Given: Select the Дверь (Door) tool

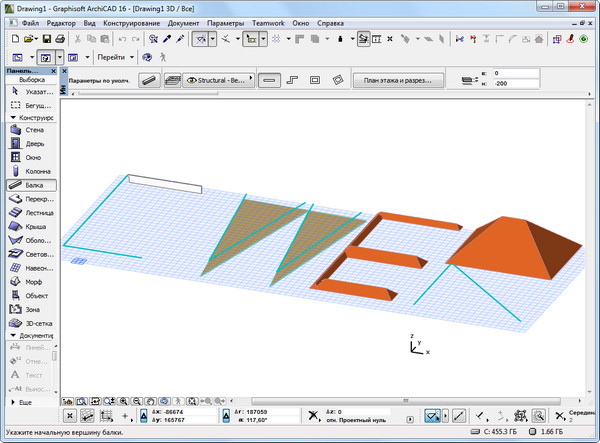Looking at the screenshot, I should (29, 144).
